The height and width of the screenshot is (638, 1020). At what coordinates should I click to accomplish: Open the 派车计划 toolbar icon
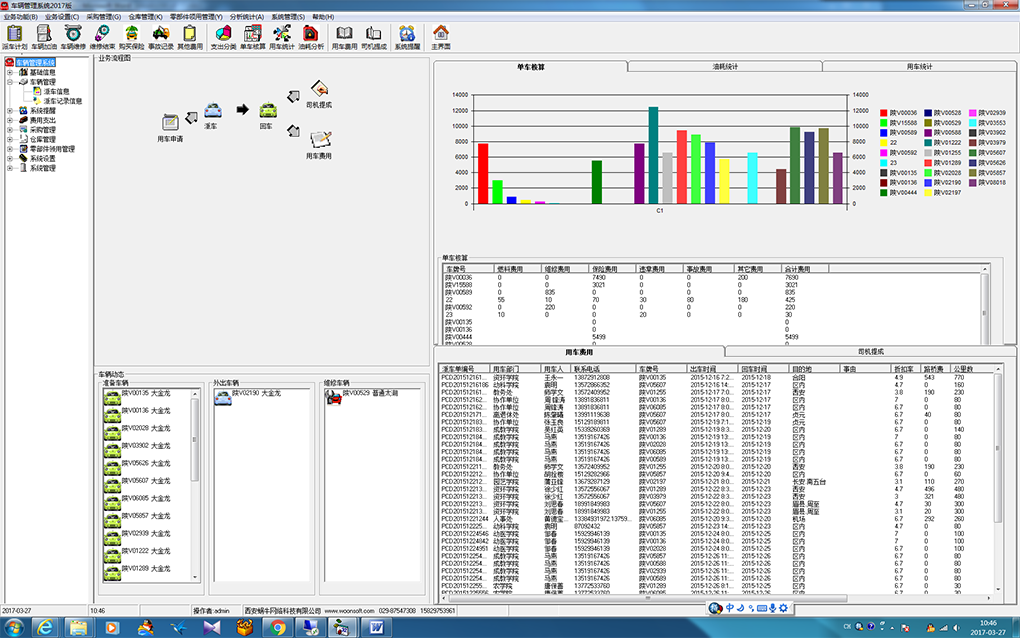pos(14,34)
